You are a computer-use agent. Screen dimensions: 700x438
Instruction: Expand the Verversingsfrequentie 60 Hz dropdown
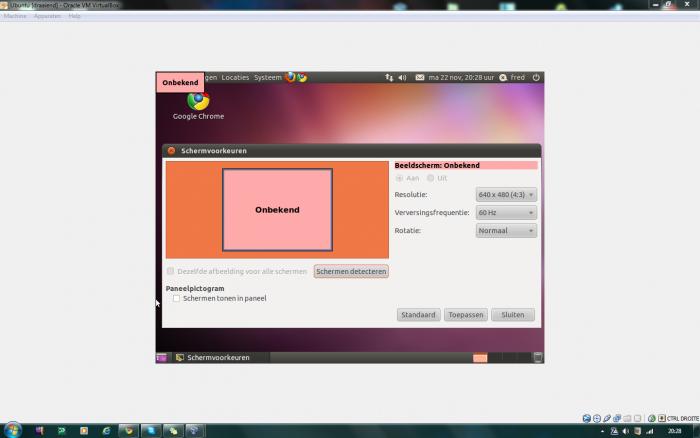[506, 213]
